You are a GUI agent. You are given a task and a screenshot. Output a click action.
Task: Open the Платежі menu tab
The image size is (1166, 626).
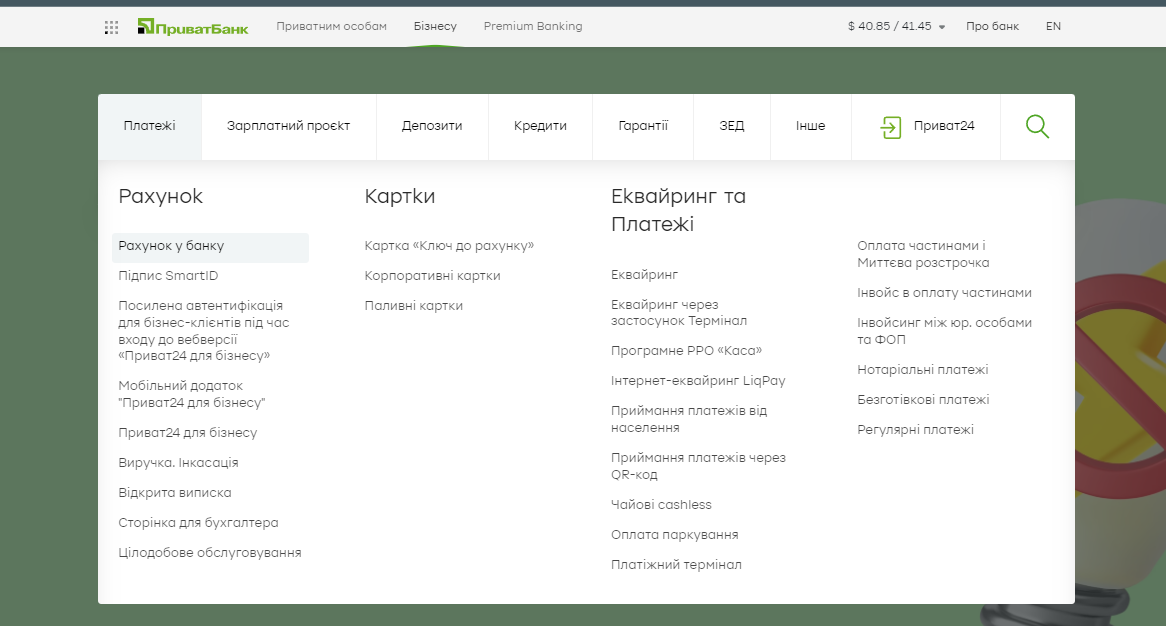[x=149, y=126]
